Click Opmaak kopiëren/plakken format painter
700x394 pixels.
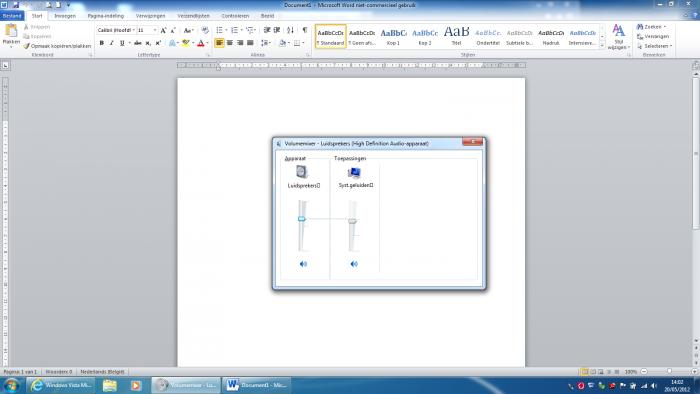[x=57, y=46]
